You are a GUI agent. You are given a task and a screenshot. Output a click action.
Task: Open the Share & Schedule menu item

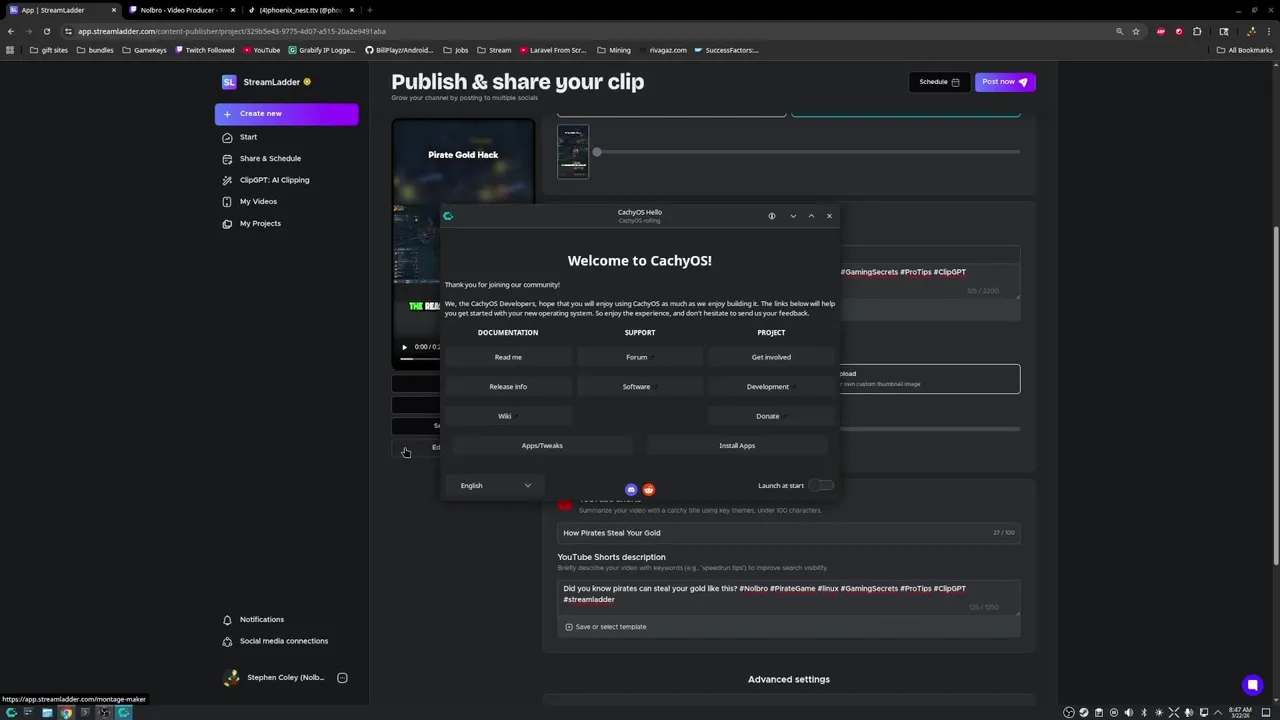[270, 159]
